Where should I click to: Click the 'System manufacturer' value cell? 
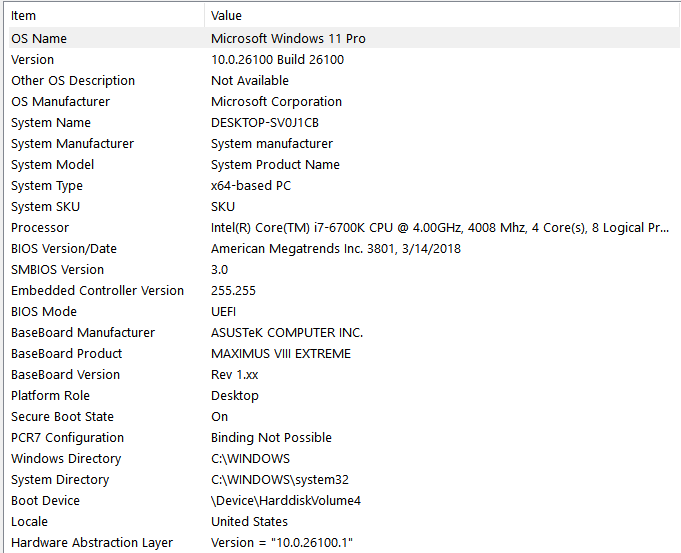[x=272, y=143]
